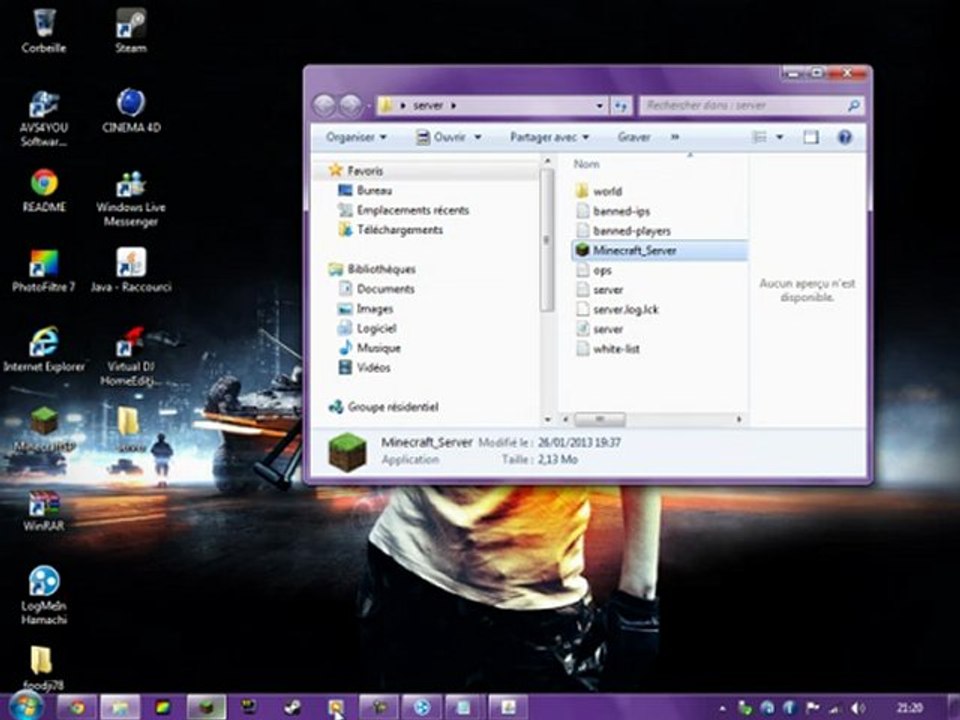This screenshot has height=720, width=960.
Task: Open the Explorer help question mark
Action: [x=845, y=137]
